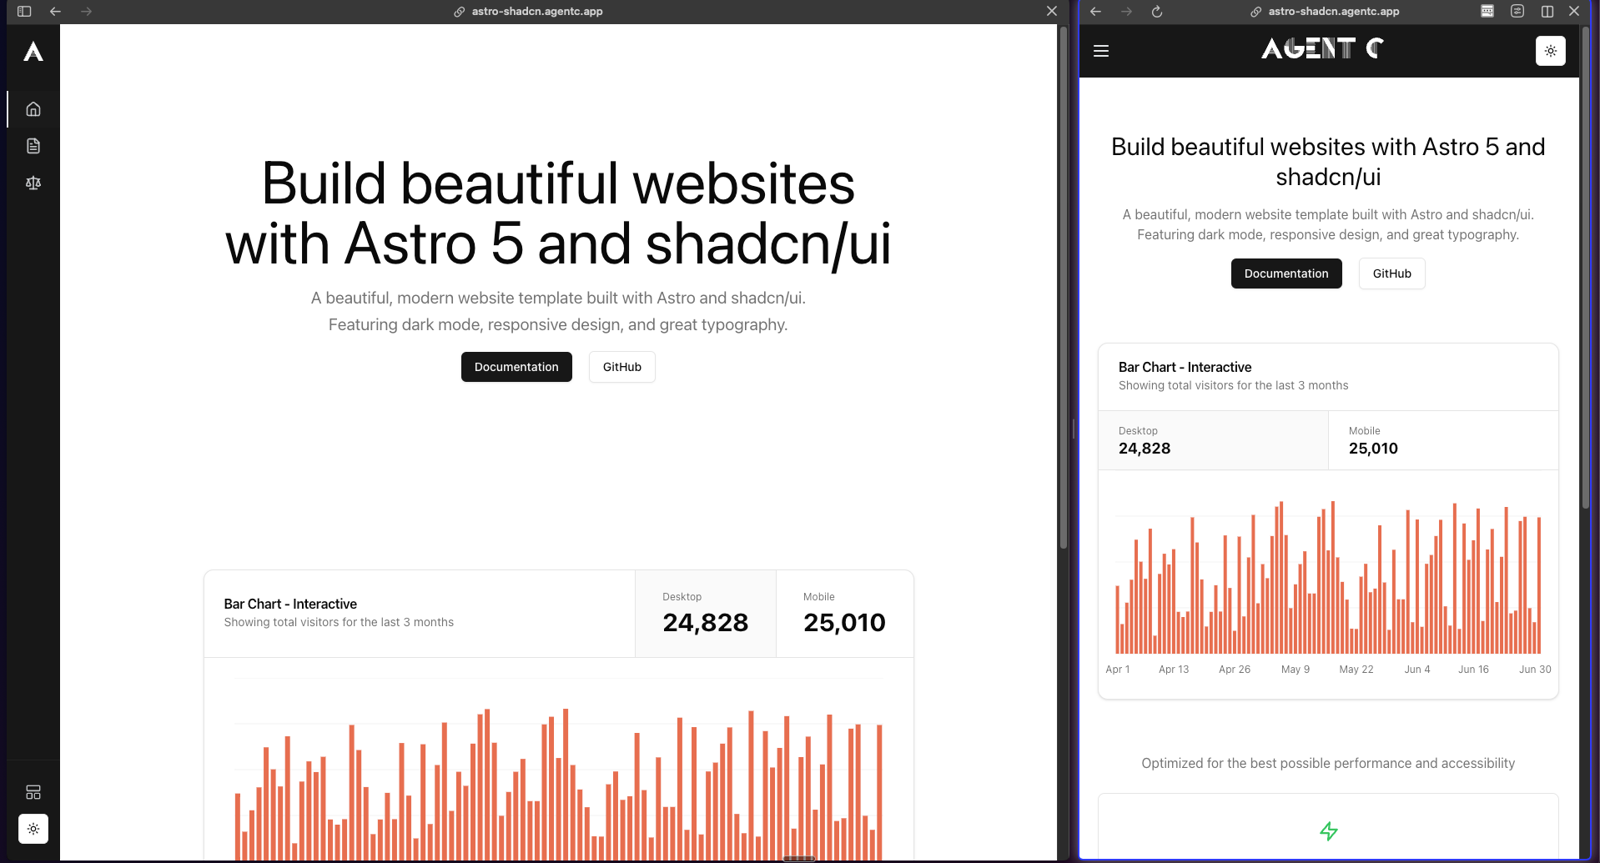The width and height of the screenshot is (1600, 863).
Task: Click the 'May 22' axis label in the right chart
Action: pos(1356,669)
